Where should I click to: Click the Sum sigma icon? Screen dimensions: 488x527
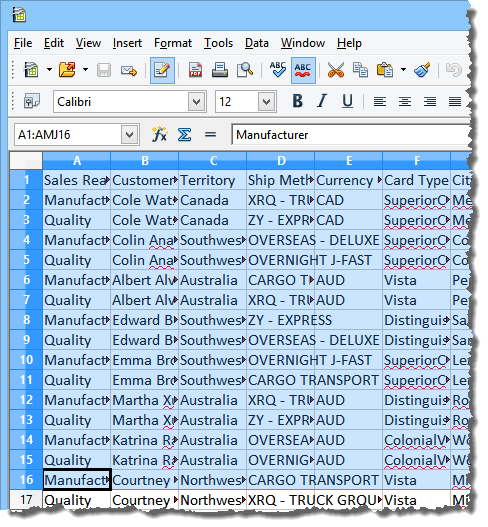pos(185,135)
